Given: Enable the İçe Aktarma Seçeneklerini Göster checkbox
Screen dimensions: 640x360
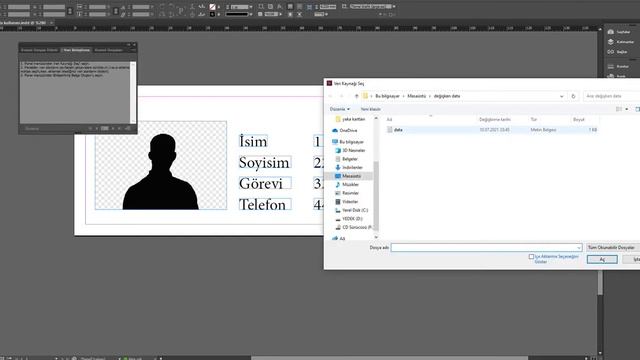Looking at the screenshot, I should coord(531,257).
